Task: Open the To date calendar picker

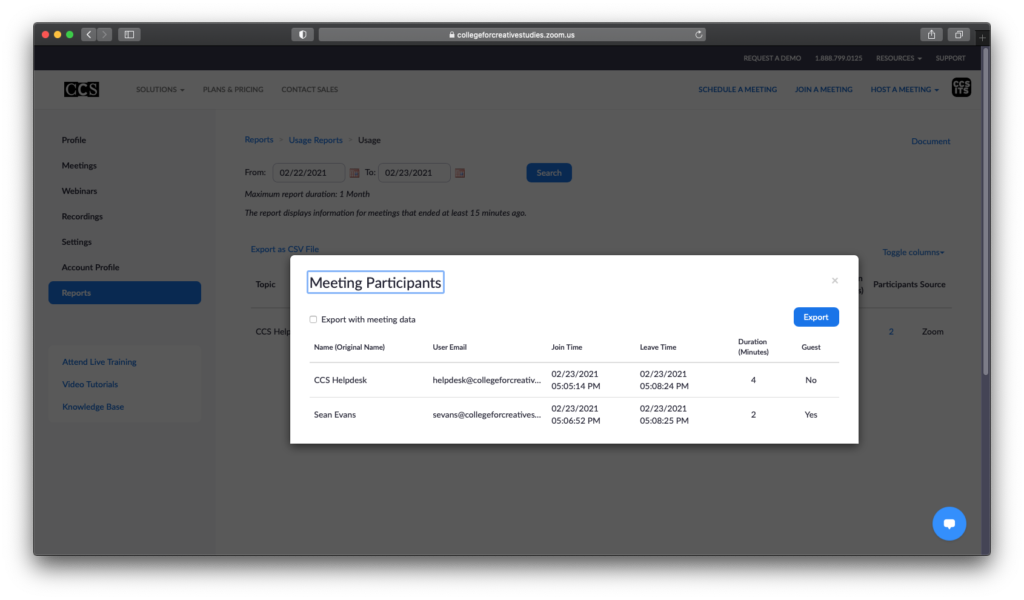Action: tap(460, 173)
